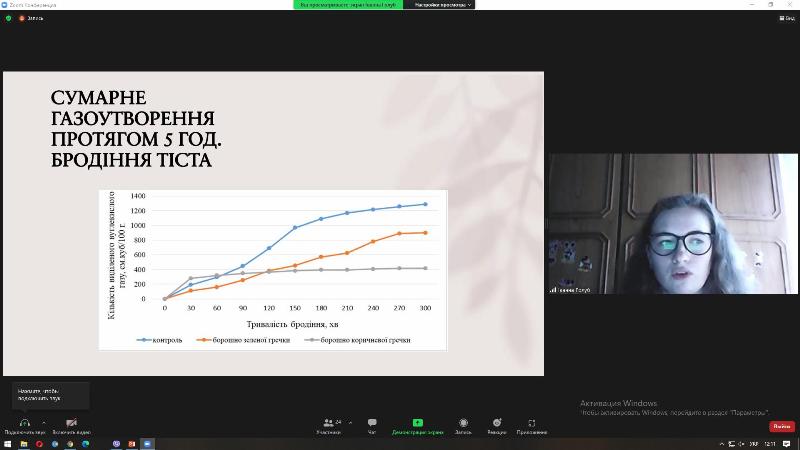Click the clock showing 12:11
Screen dimensions: 800x450
coord(770,444)
